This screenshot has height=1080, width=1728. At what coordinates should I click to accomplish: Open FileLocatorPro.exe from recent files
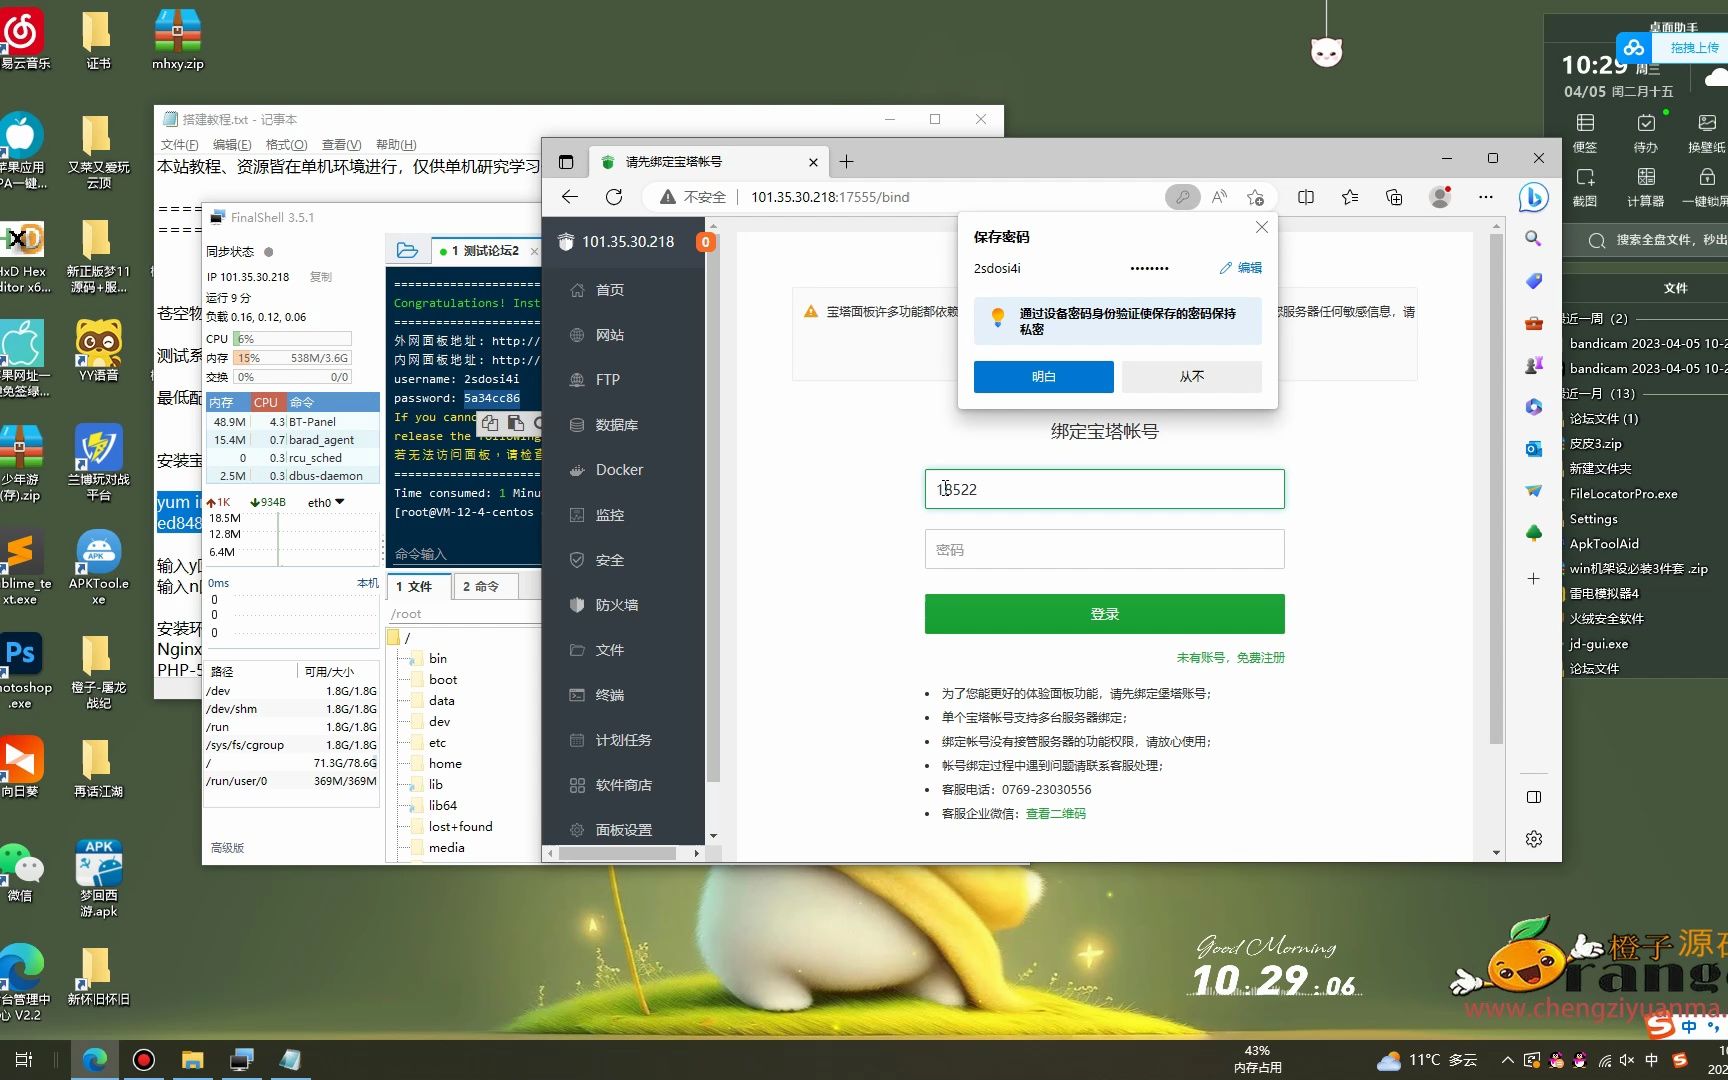(1623, 494)
